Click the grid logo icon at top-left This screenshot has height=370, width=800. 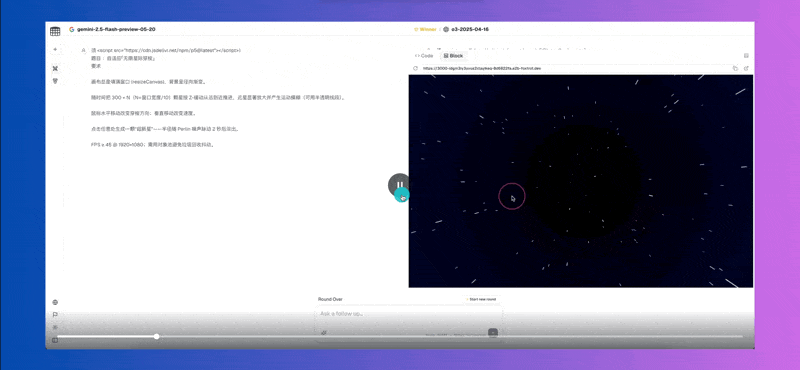click(x=55, y=32)
